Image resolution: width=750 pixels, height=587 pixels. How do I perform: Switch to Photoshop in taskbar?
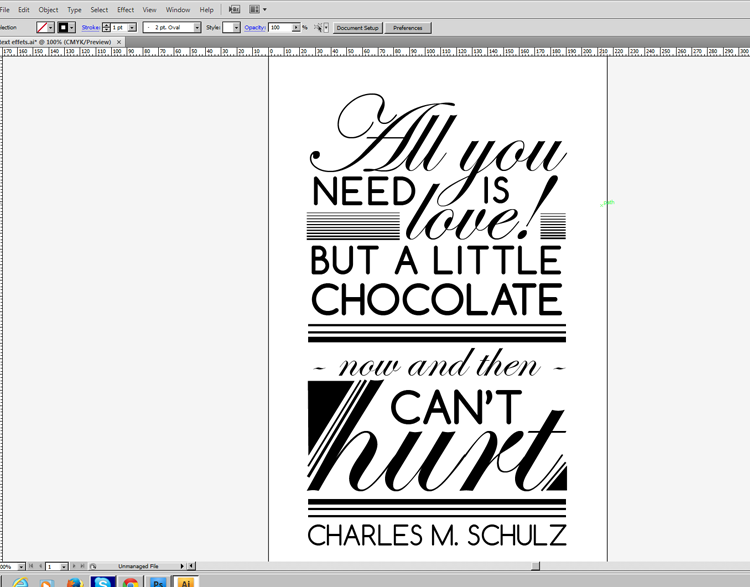(158, 582)
